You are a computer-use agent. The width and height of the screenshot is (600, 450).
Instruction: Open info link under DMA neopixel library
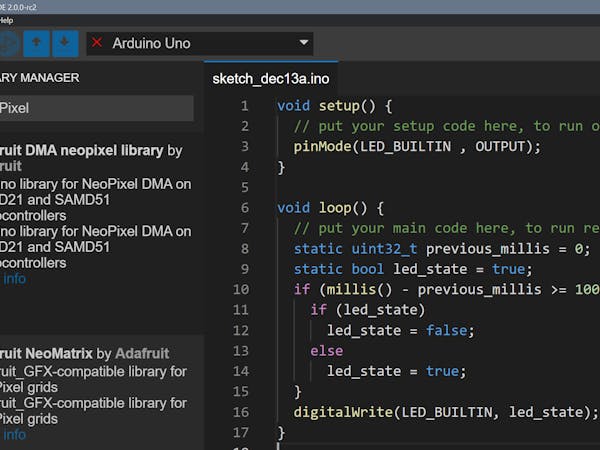[x=14, y=279]
